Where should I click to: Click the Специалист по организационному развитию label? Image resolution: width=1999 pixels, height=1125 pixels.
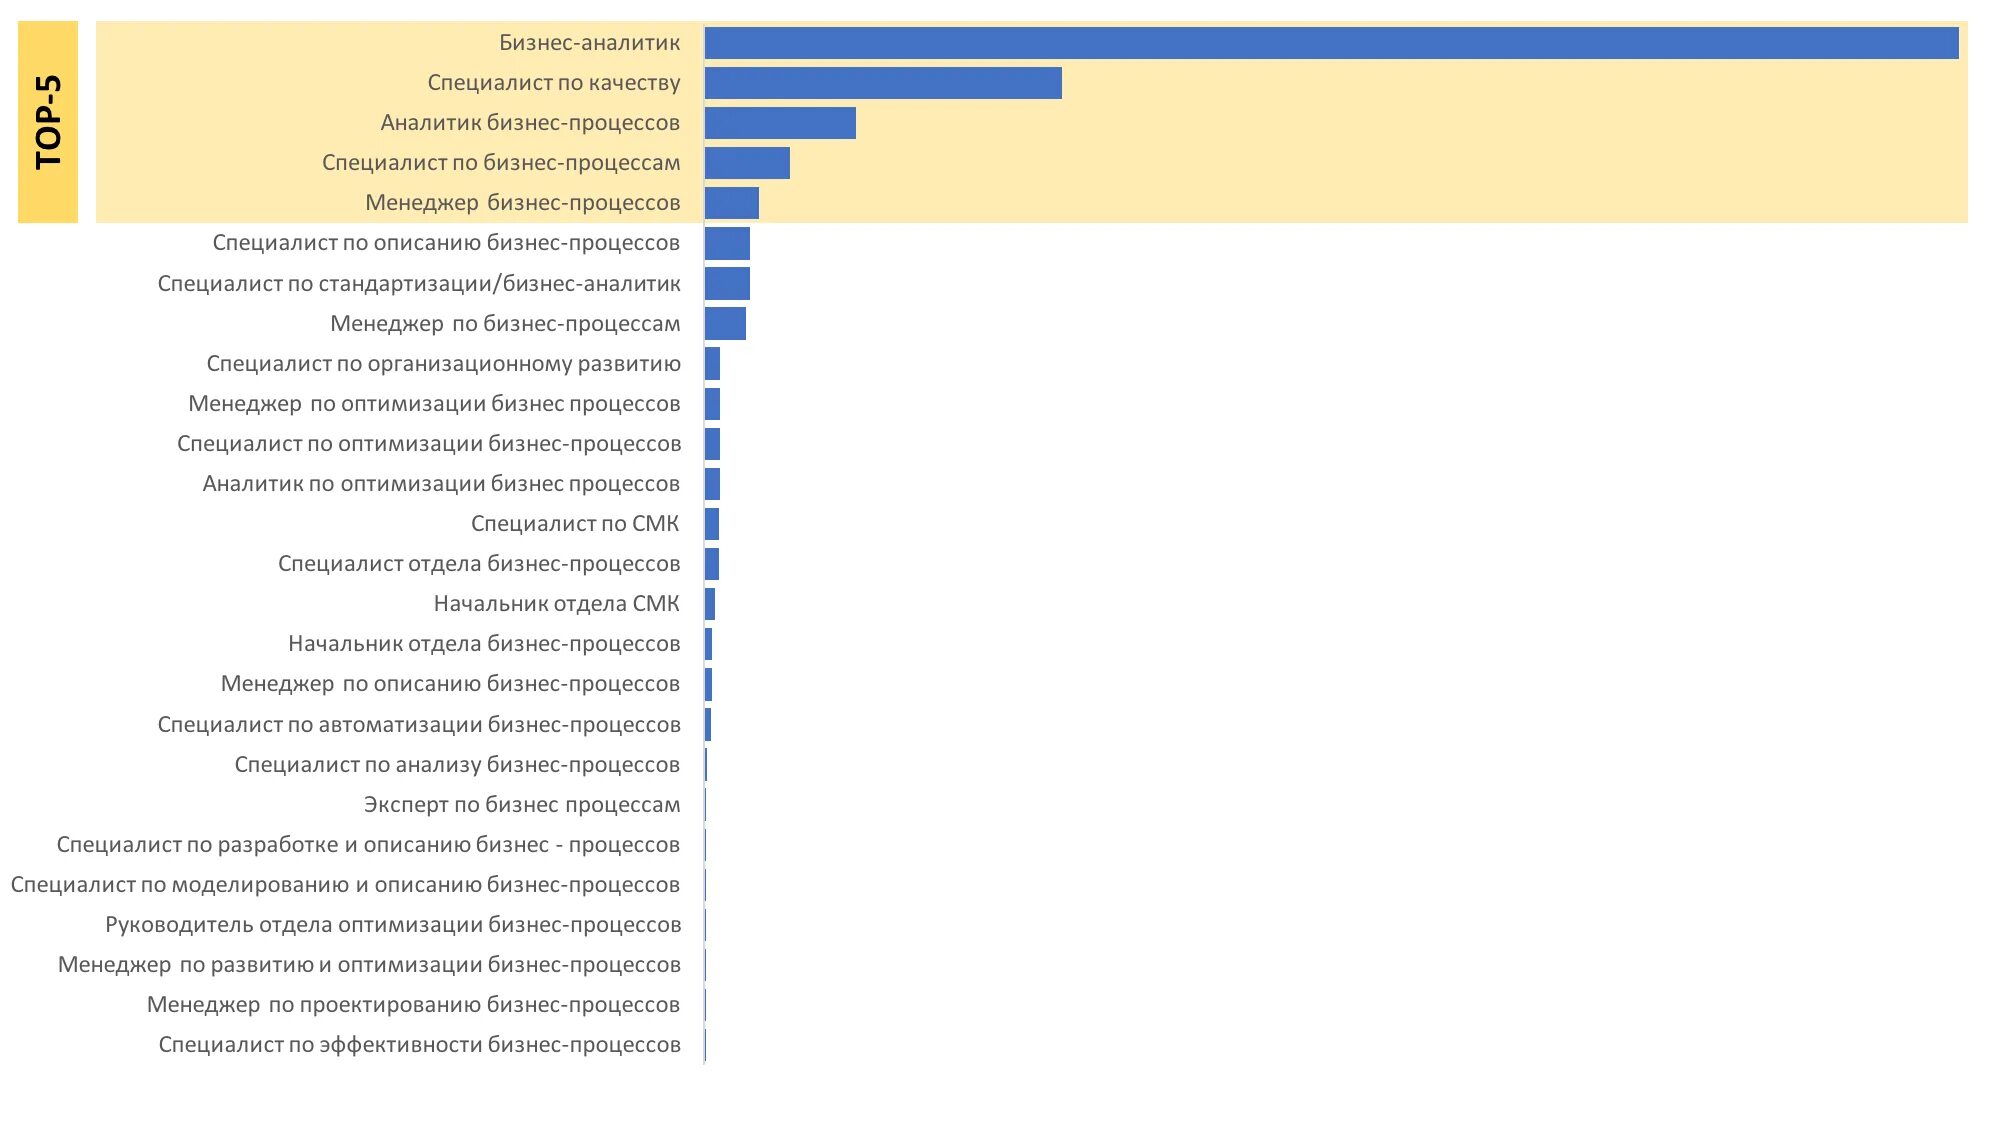click(443, 364)
